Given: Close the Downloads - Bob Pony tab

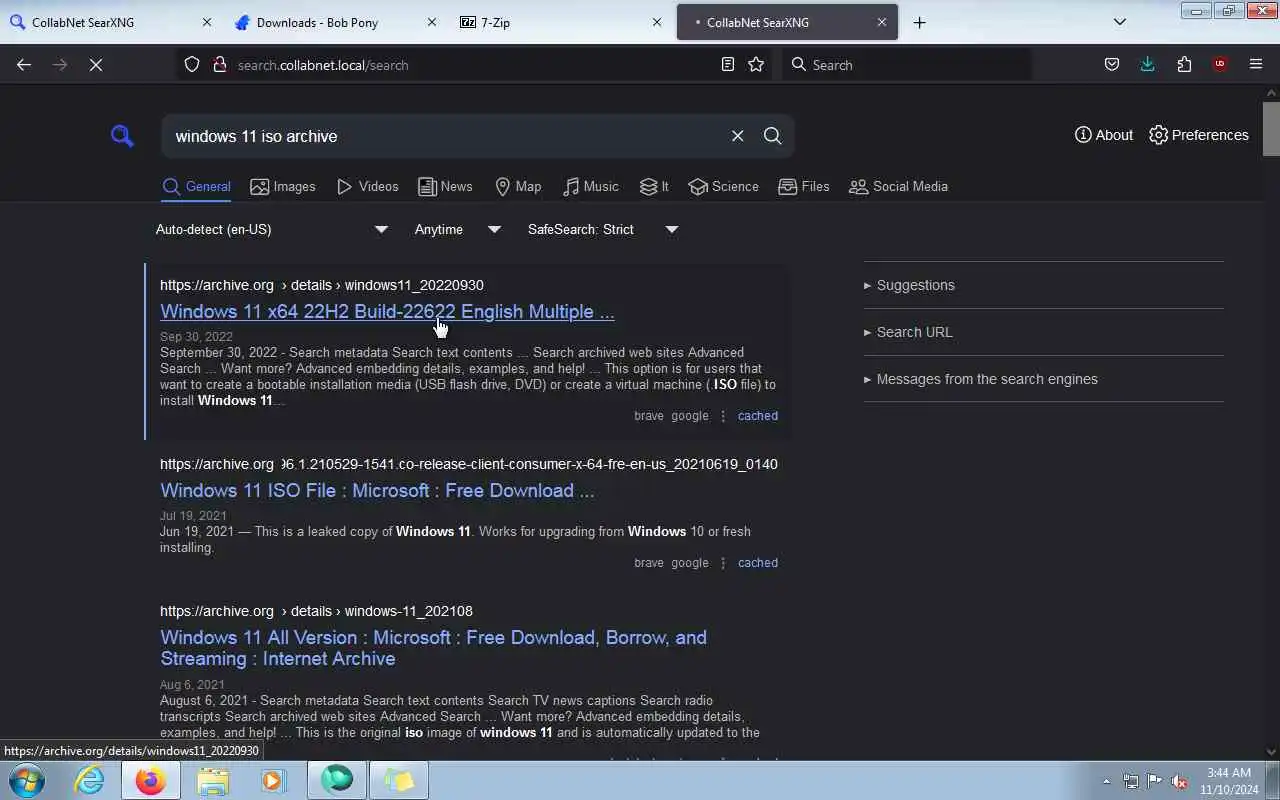Looking at the screenshot, I should 432,22.
